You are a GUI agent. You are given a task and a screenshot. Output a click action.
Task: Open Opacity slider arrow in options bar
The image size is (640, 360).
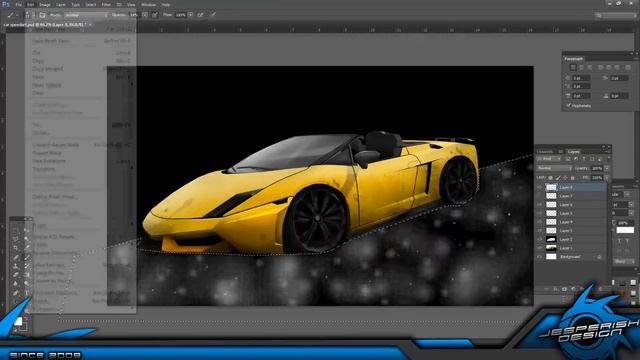(x=145, y=15)
